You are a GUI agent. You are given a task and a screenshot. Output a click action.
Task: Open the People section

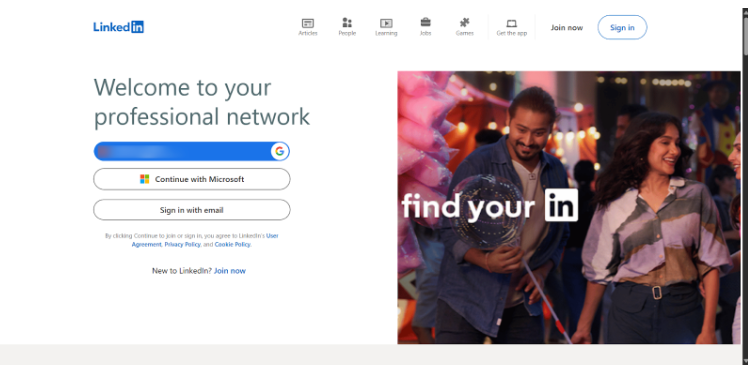(347, 27)
